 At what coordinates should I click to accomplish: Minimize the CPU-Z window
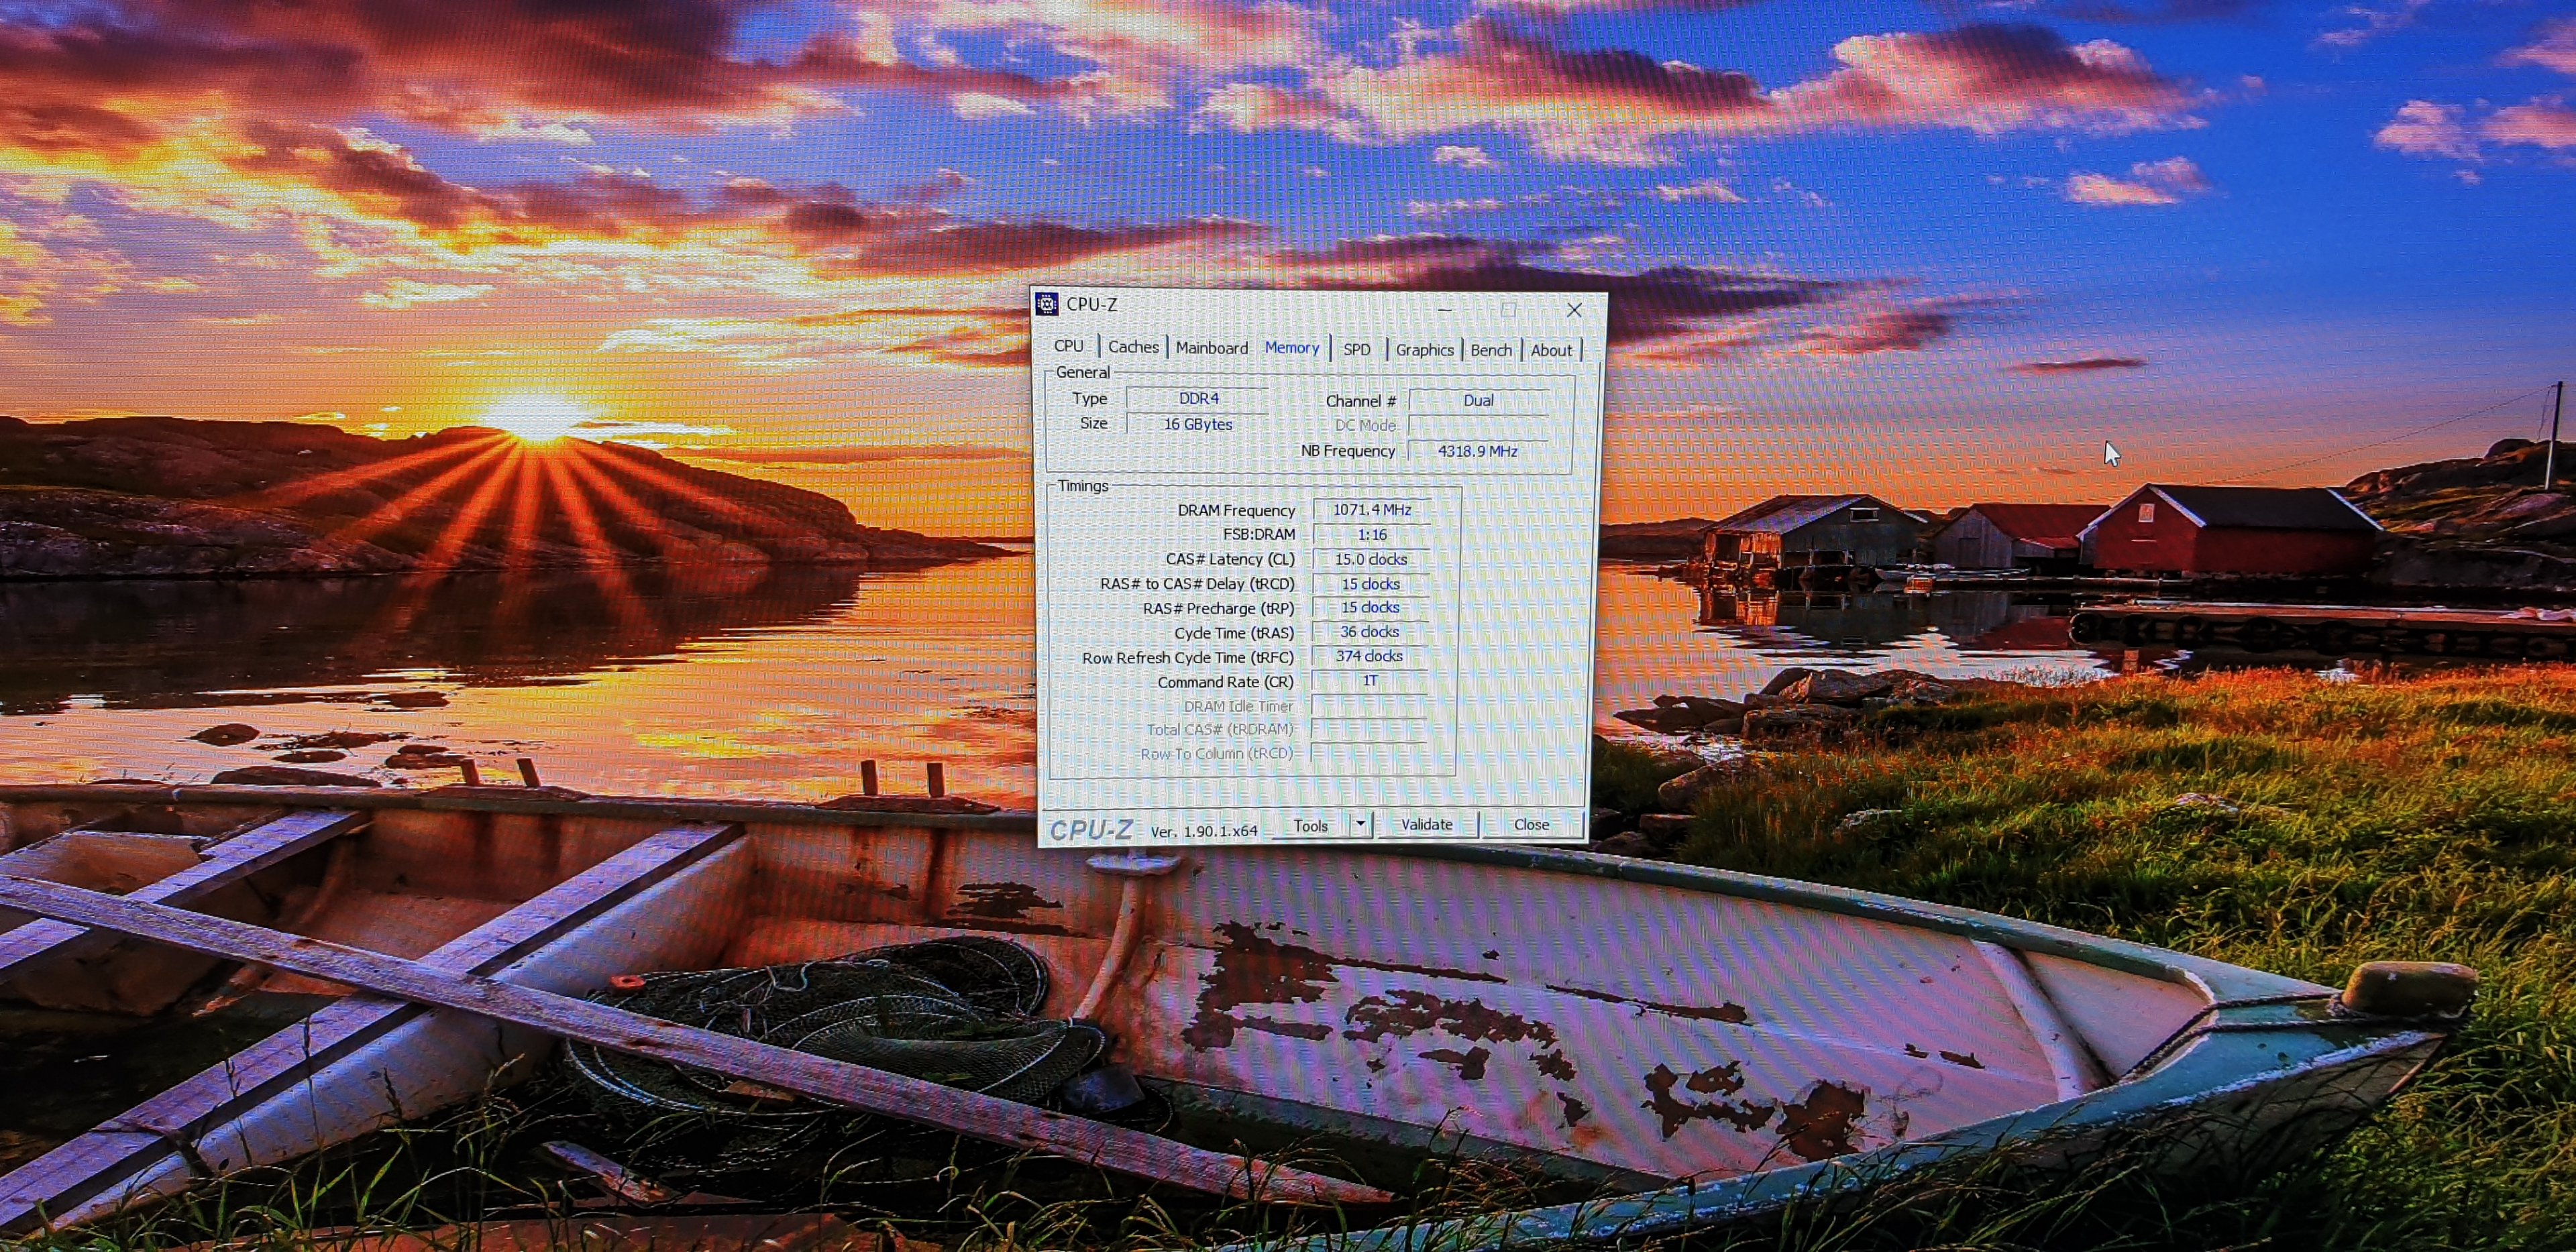pyautogui.click(x=1444, y=309)
